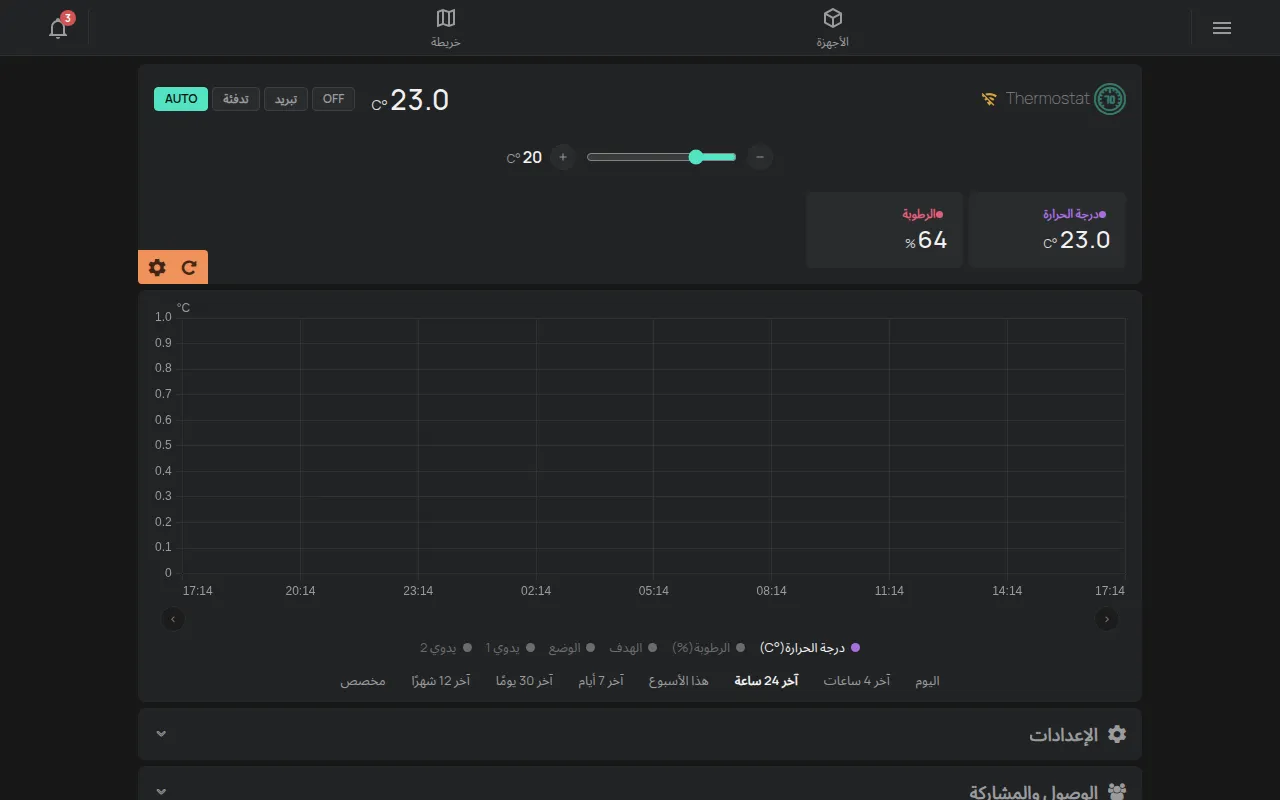Move chart to earlier time range
This screenshot has width=1280, height=800.
click(173, 620)
